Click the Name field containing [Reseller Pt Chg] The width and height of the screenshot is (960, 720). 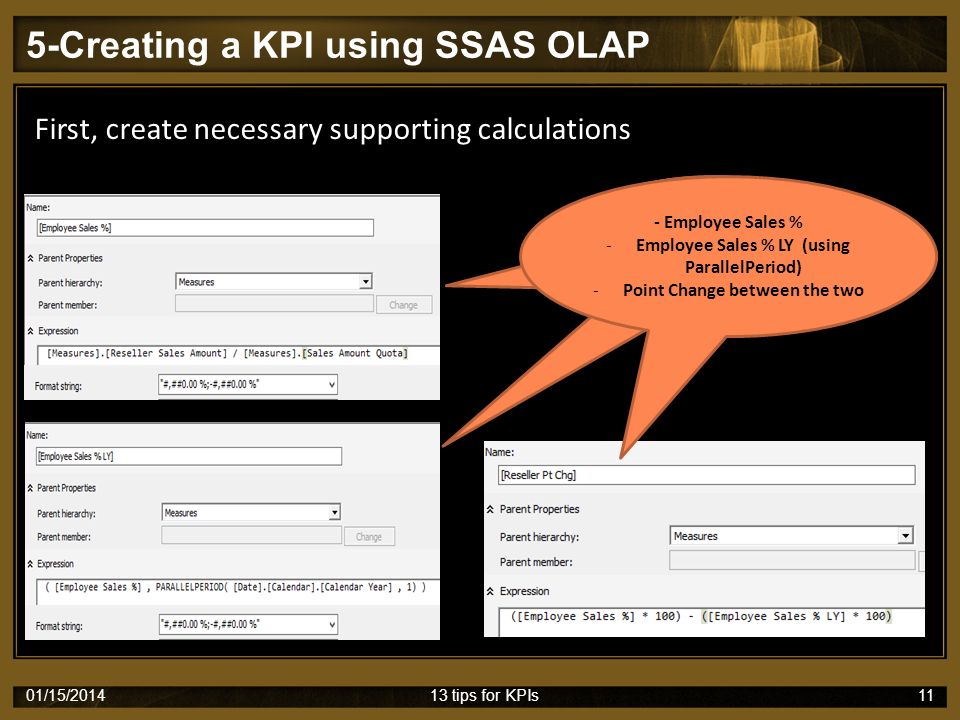click(x=707, y=475)
